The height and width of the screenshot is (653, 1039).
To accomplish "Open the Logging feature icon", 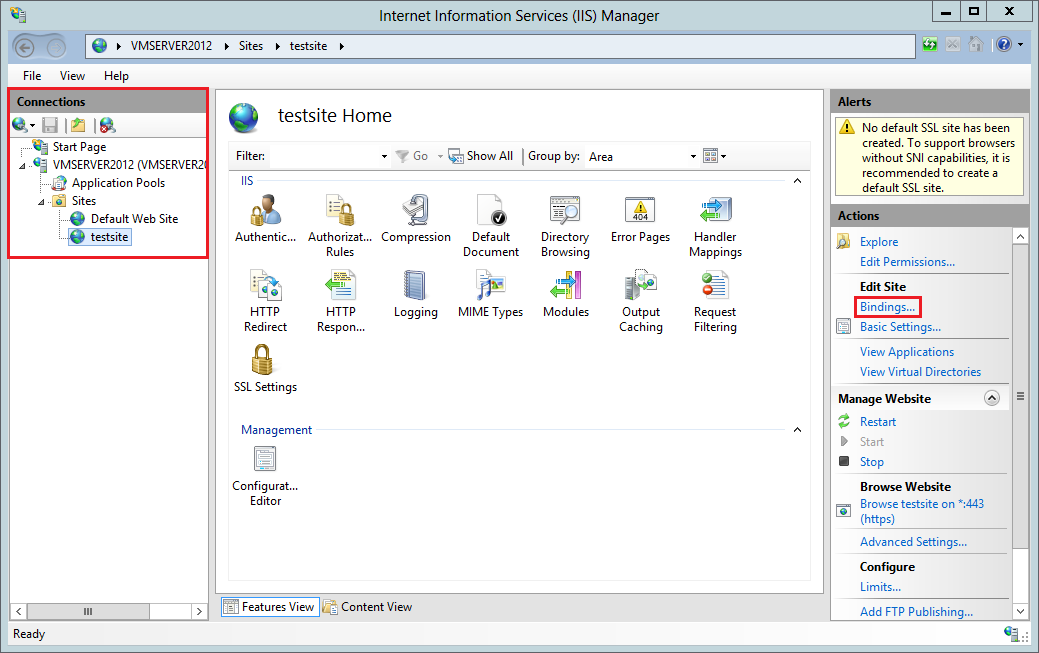I will tap(415, 287).
